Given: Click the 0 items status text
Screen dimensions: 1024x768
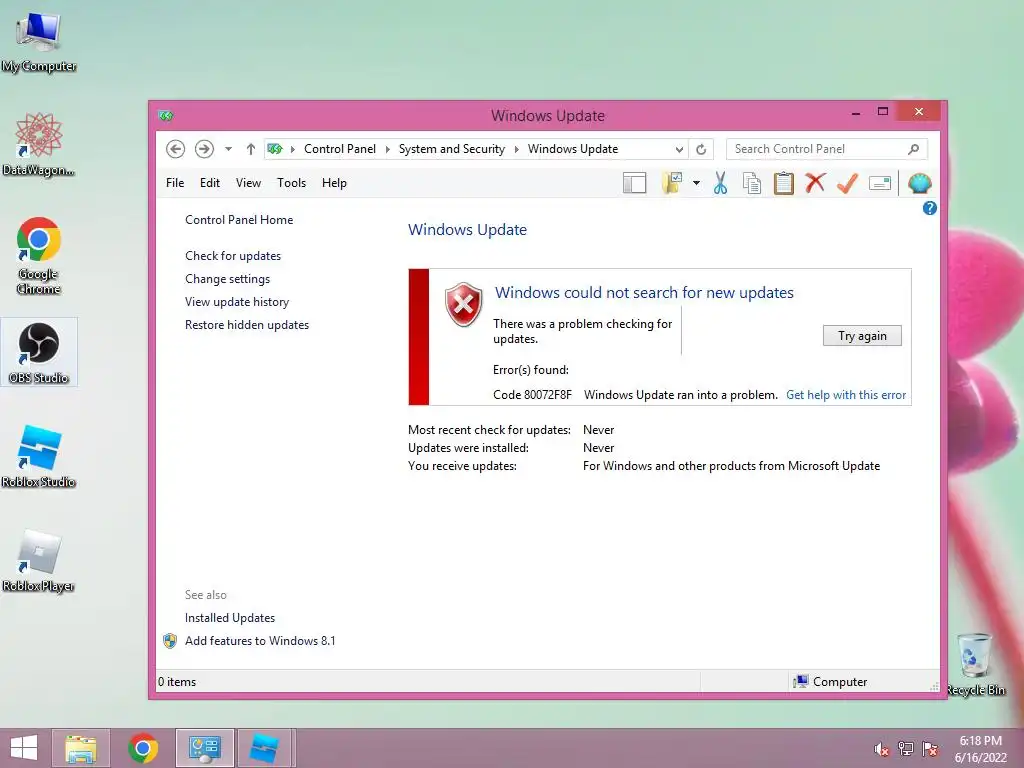Looking at the screenshot, I should (x=177, y=682).
